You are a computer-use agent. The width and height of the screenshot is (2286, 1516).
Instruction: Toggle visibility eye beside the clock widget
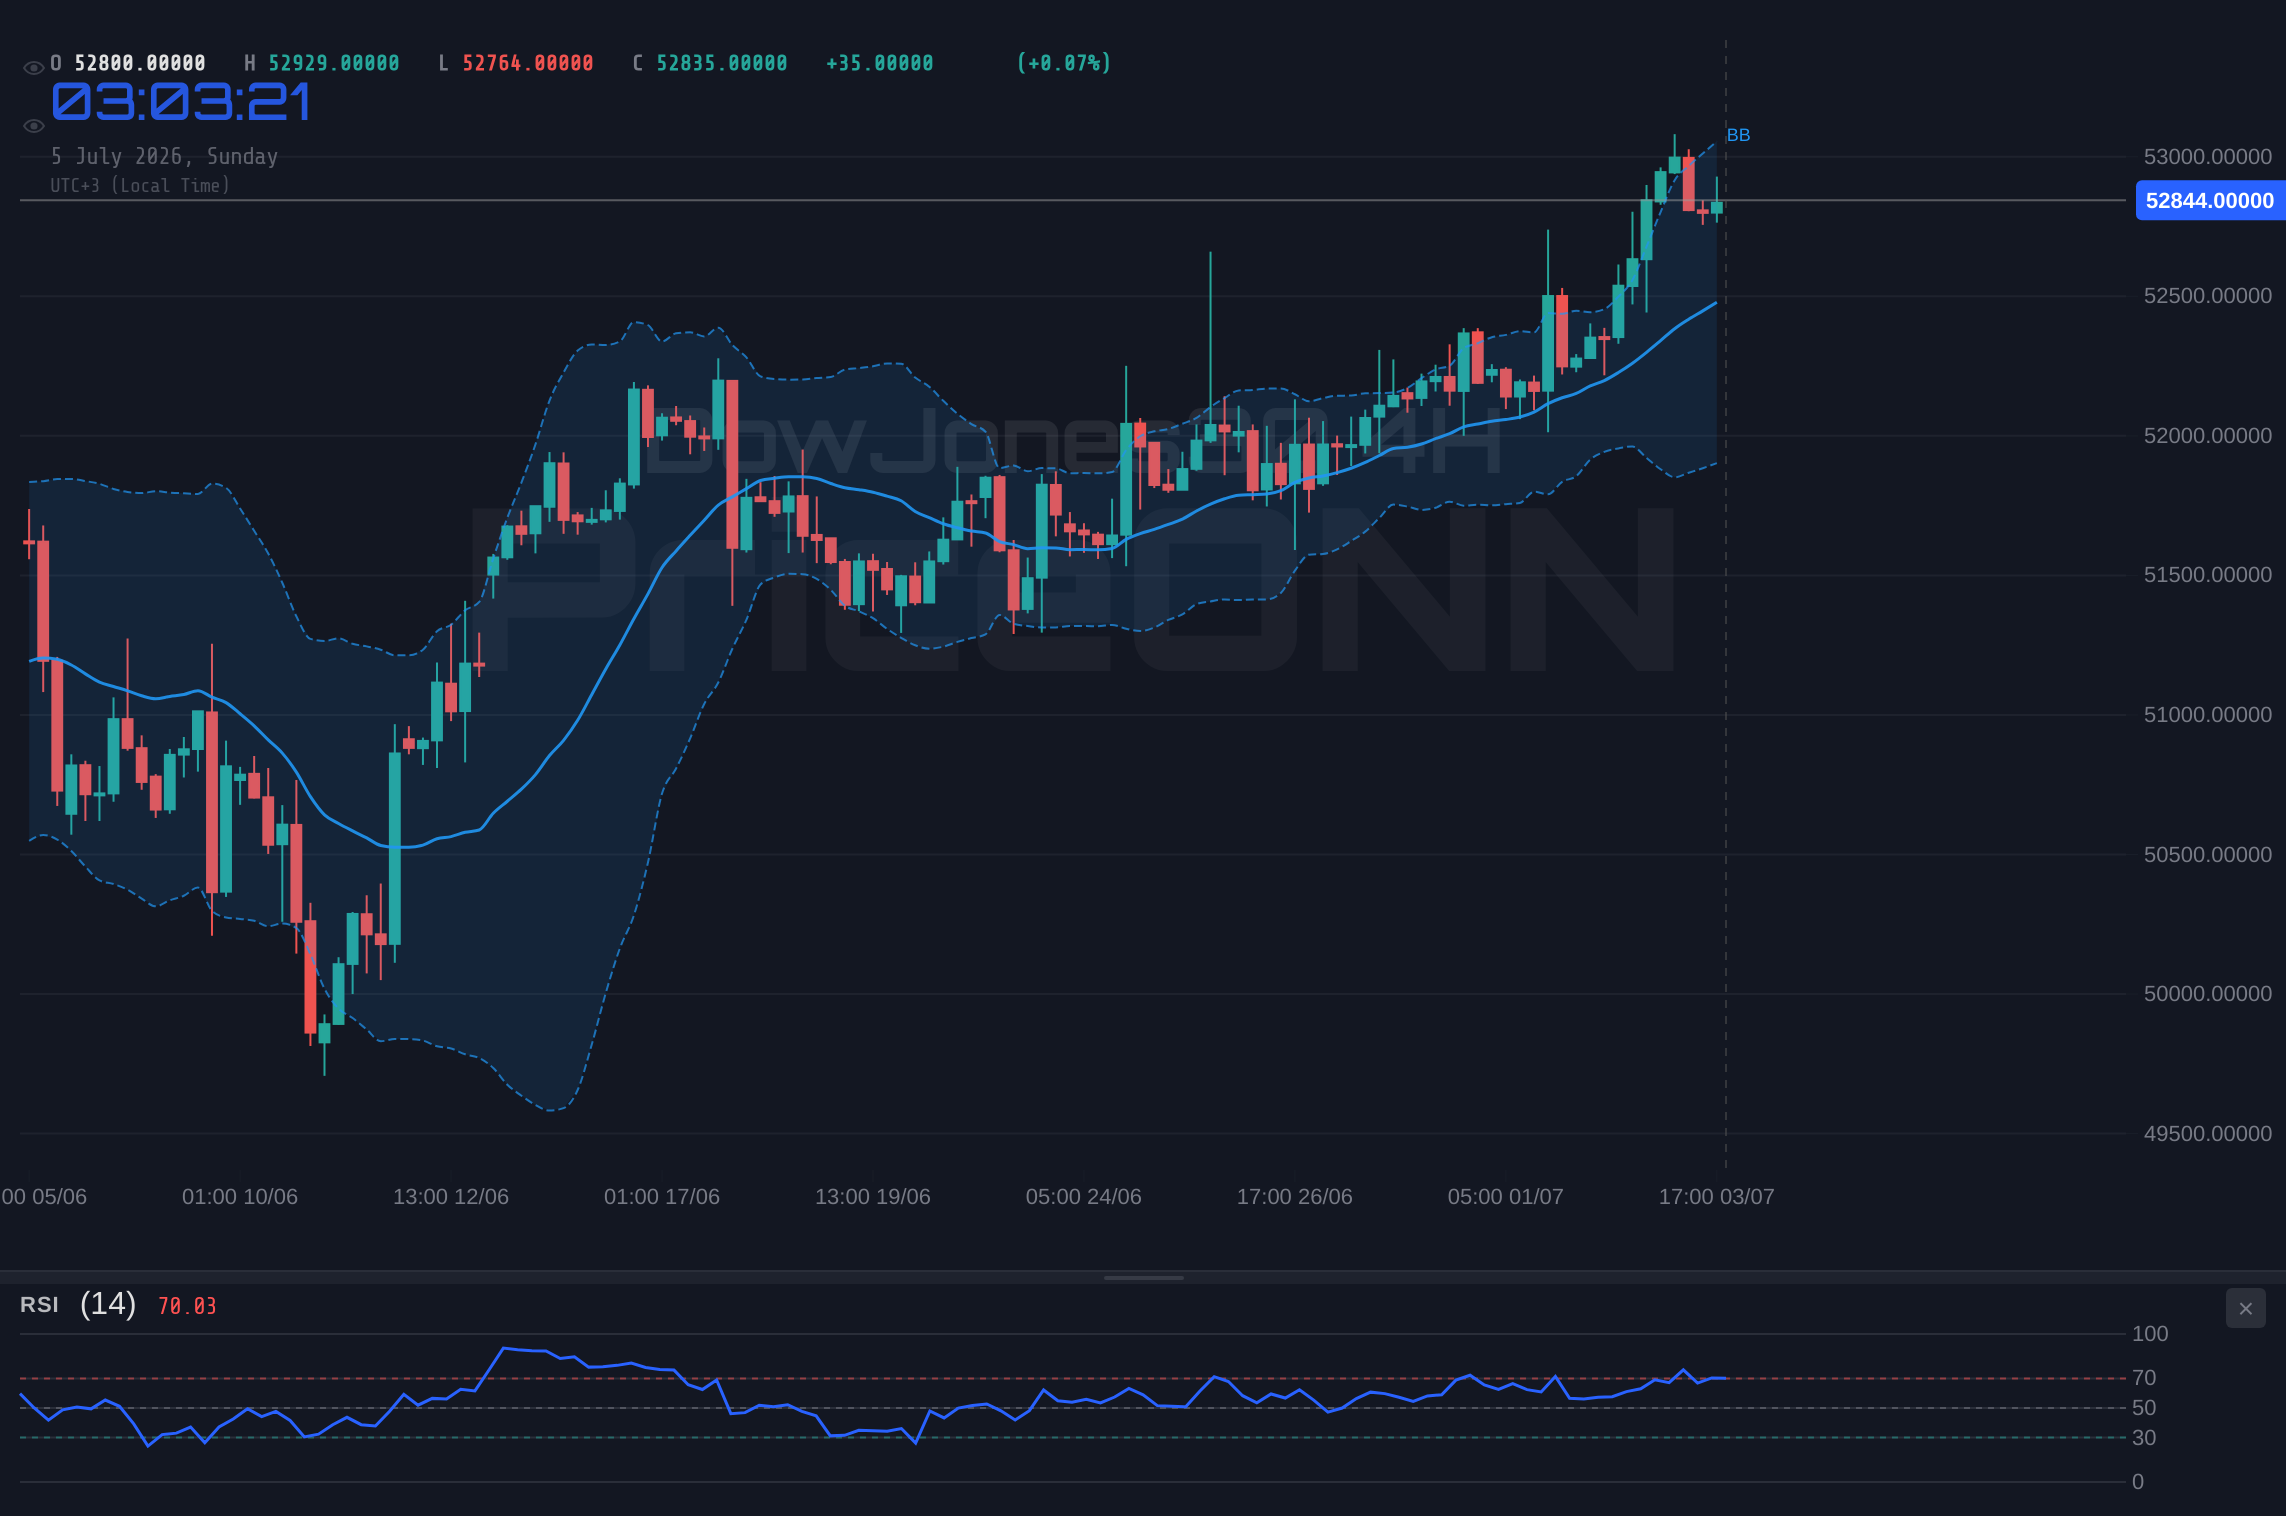(x=33, y=126)
